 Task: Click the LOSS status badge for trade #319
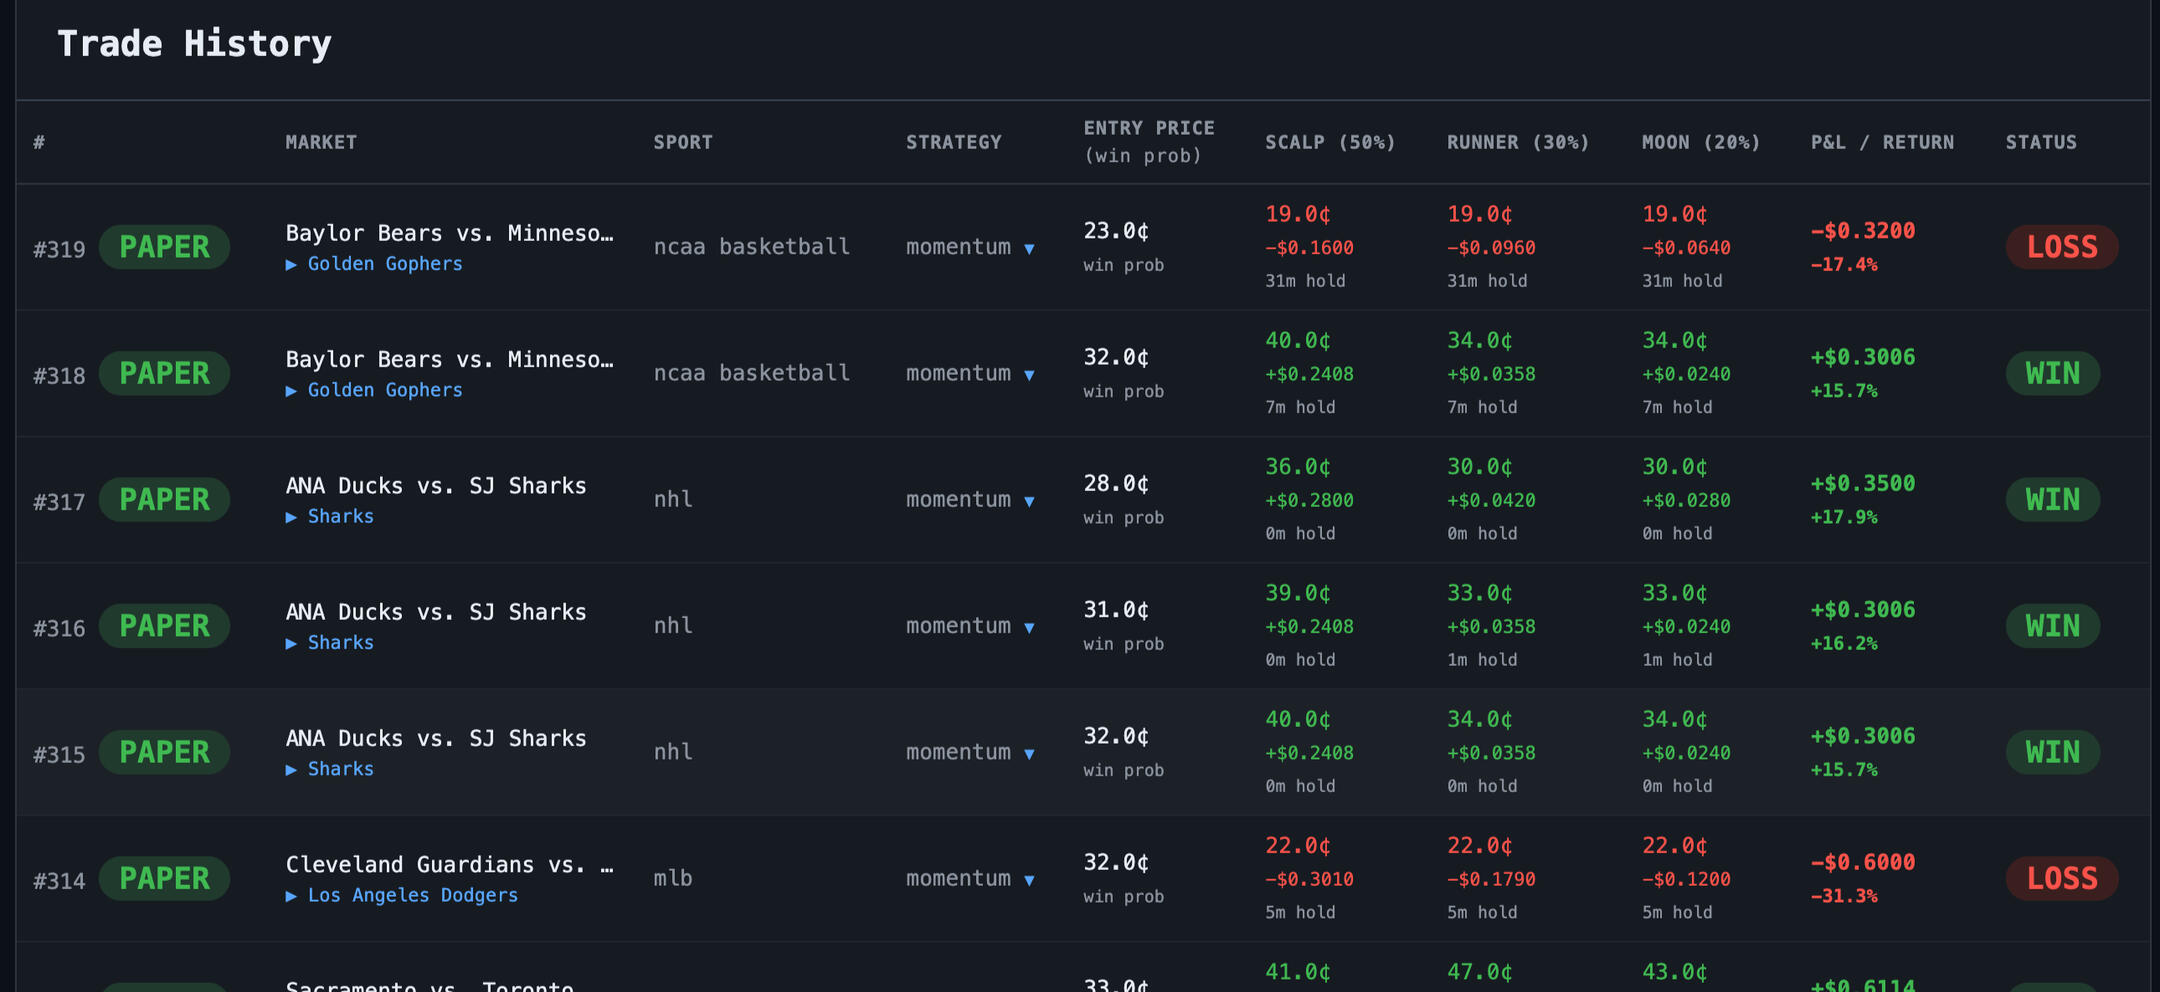(x=2062, y=247)
